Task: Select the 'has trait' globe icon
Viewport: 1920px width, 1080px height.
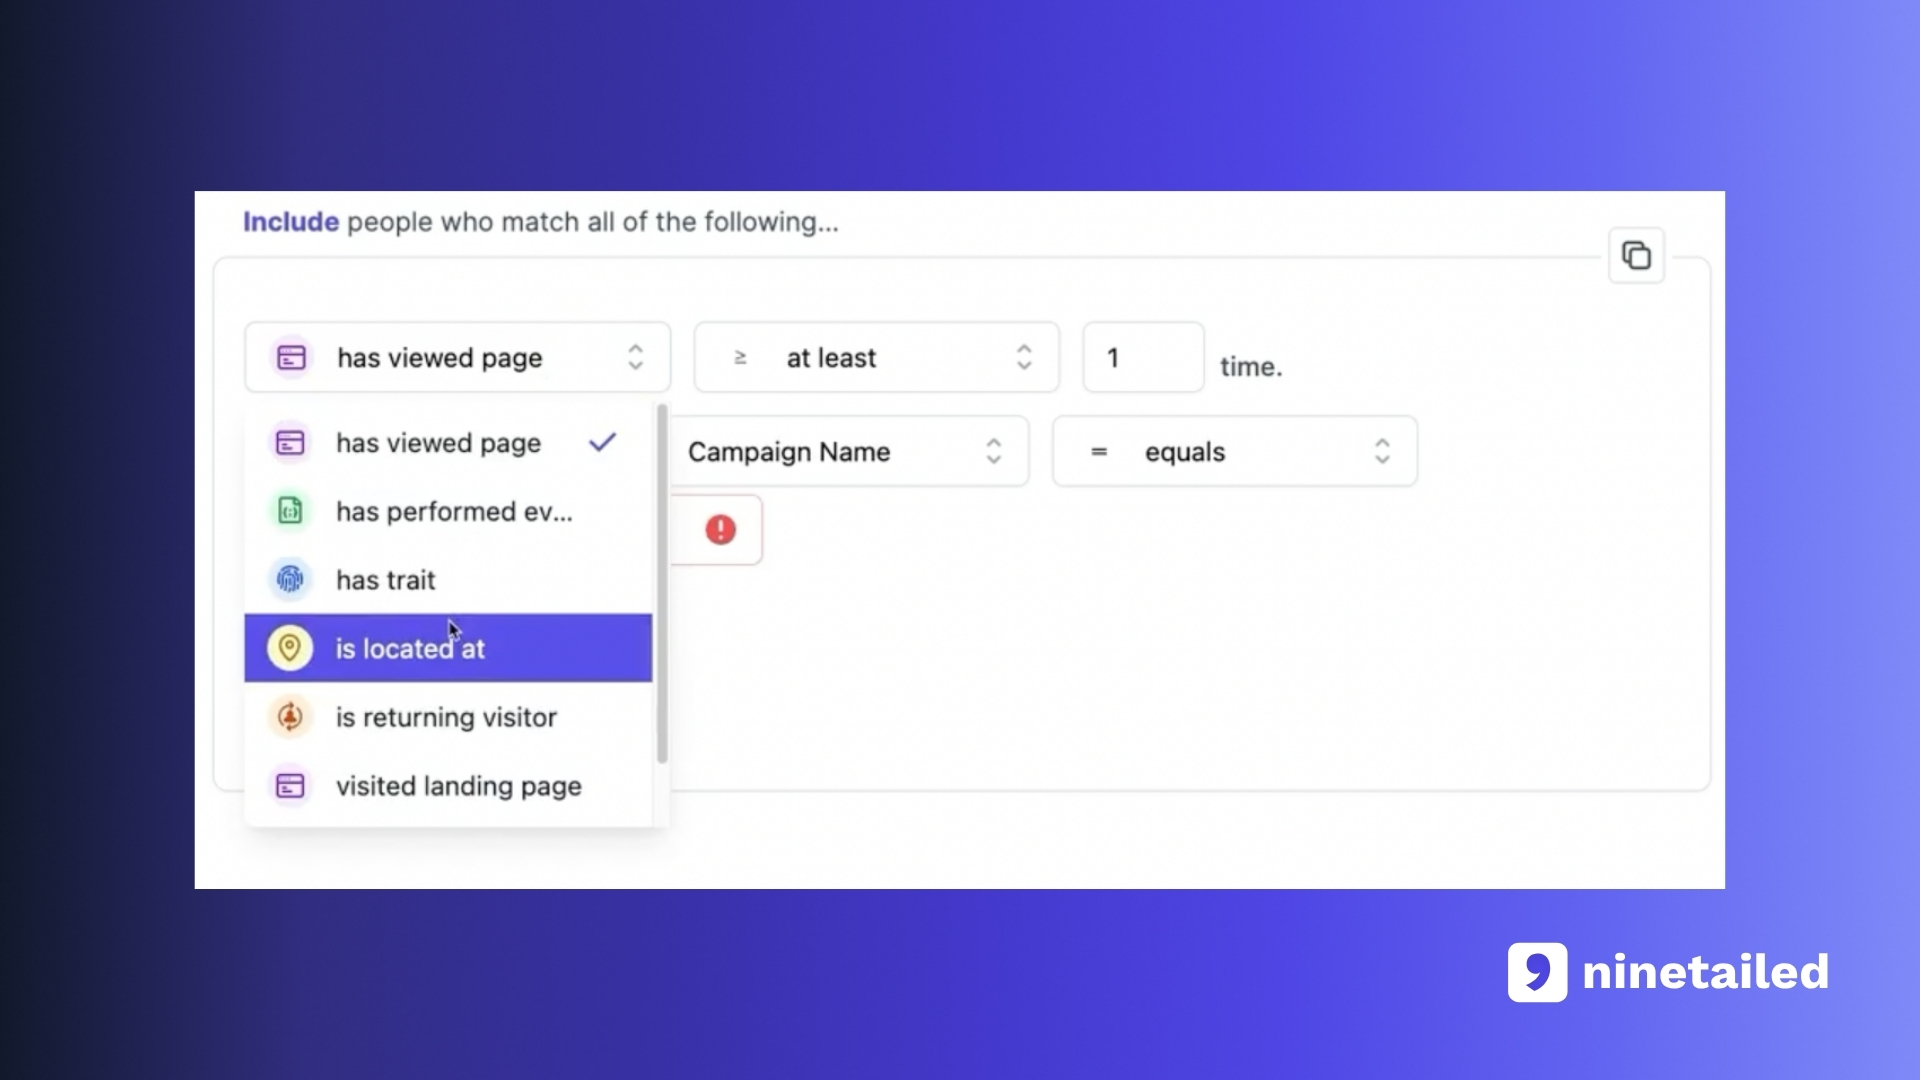Action: [x=289, y=580]
